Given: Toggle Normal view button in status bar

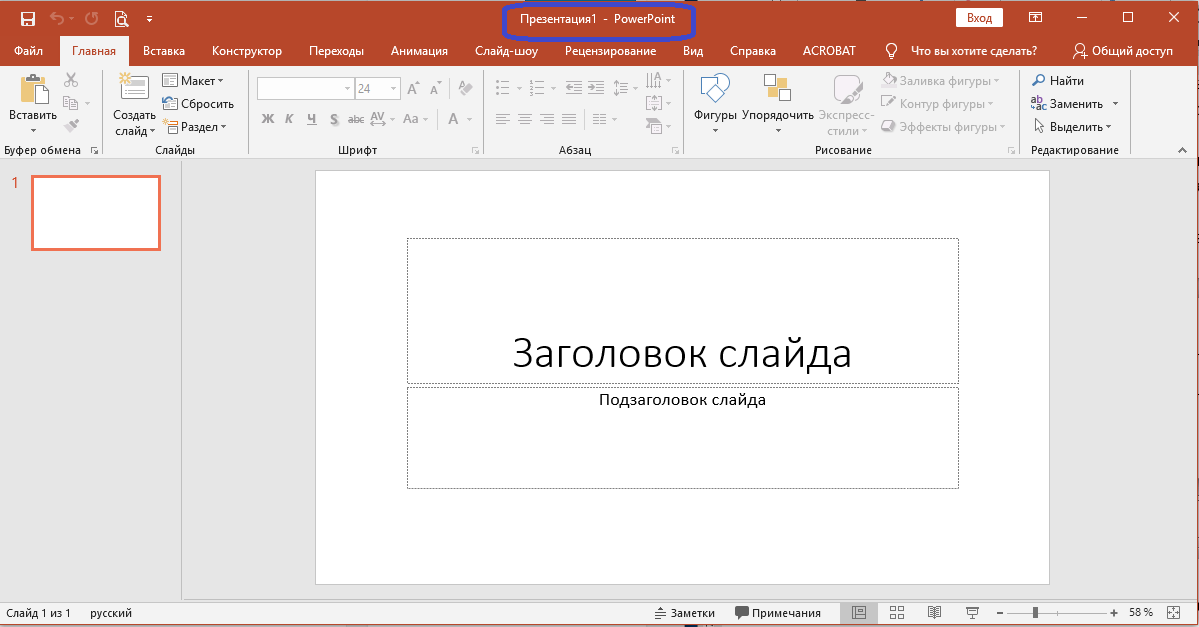Looking at the screenshot, I should (859, 612).
